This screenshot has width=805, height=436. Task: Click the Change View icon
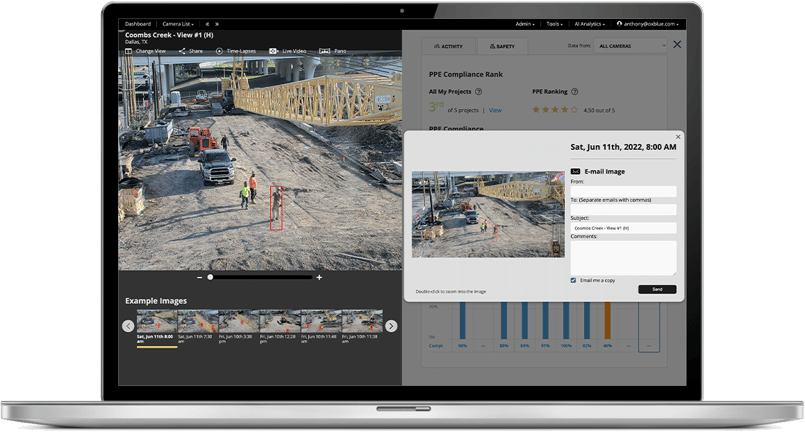point(128,51)
